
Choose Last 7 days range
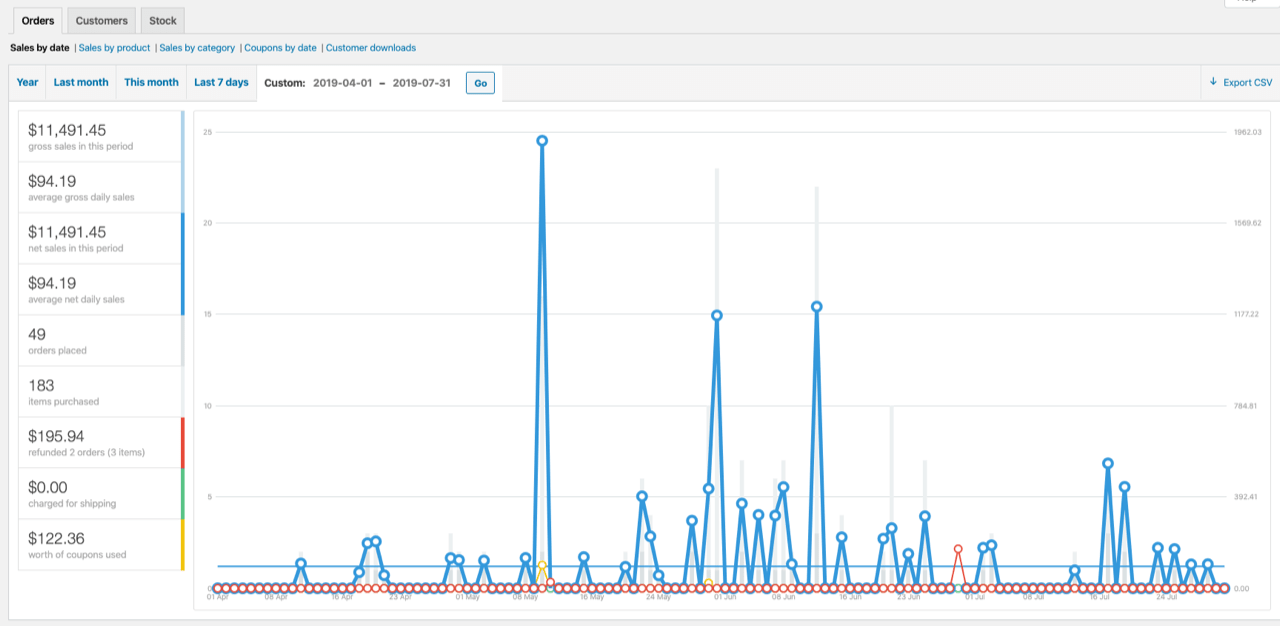click(x=221, y=83)
